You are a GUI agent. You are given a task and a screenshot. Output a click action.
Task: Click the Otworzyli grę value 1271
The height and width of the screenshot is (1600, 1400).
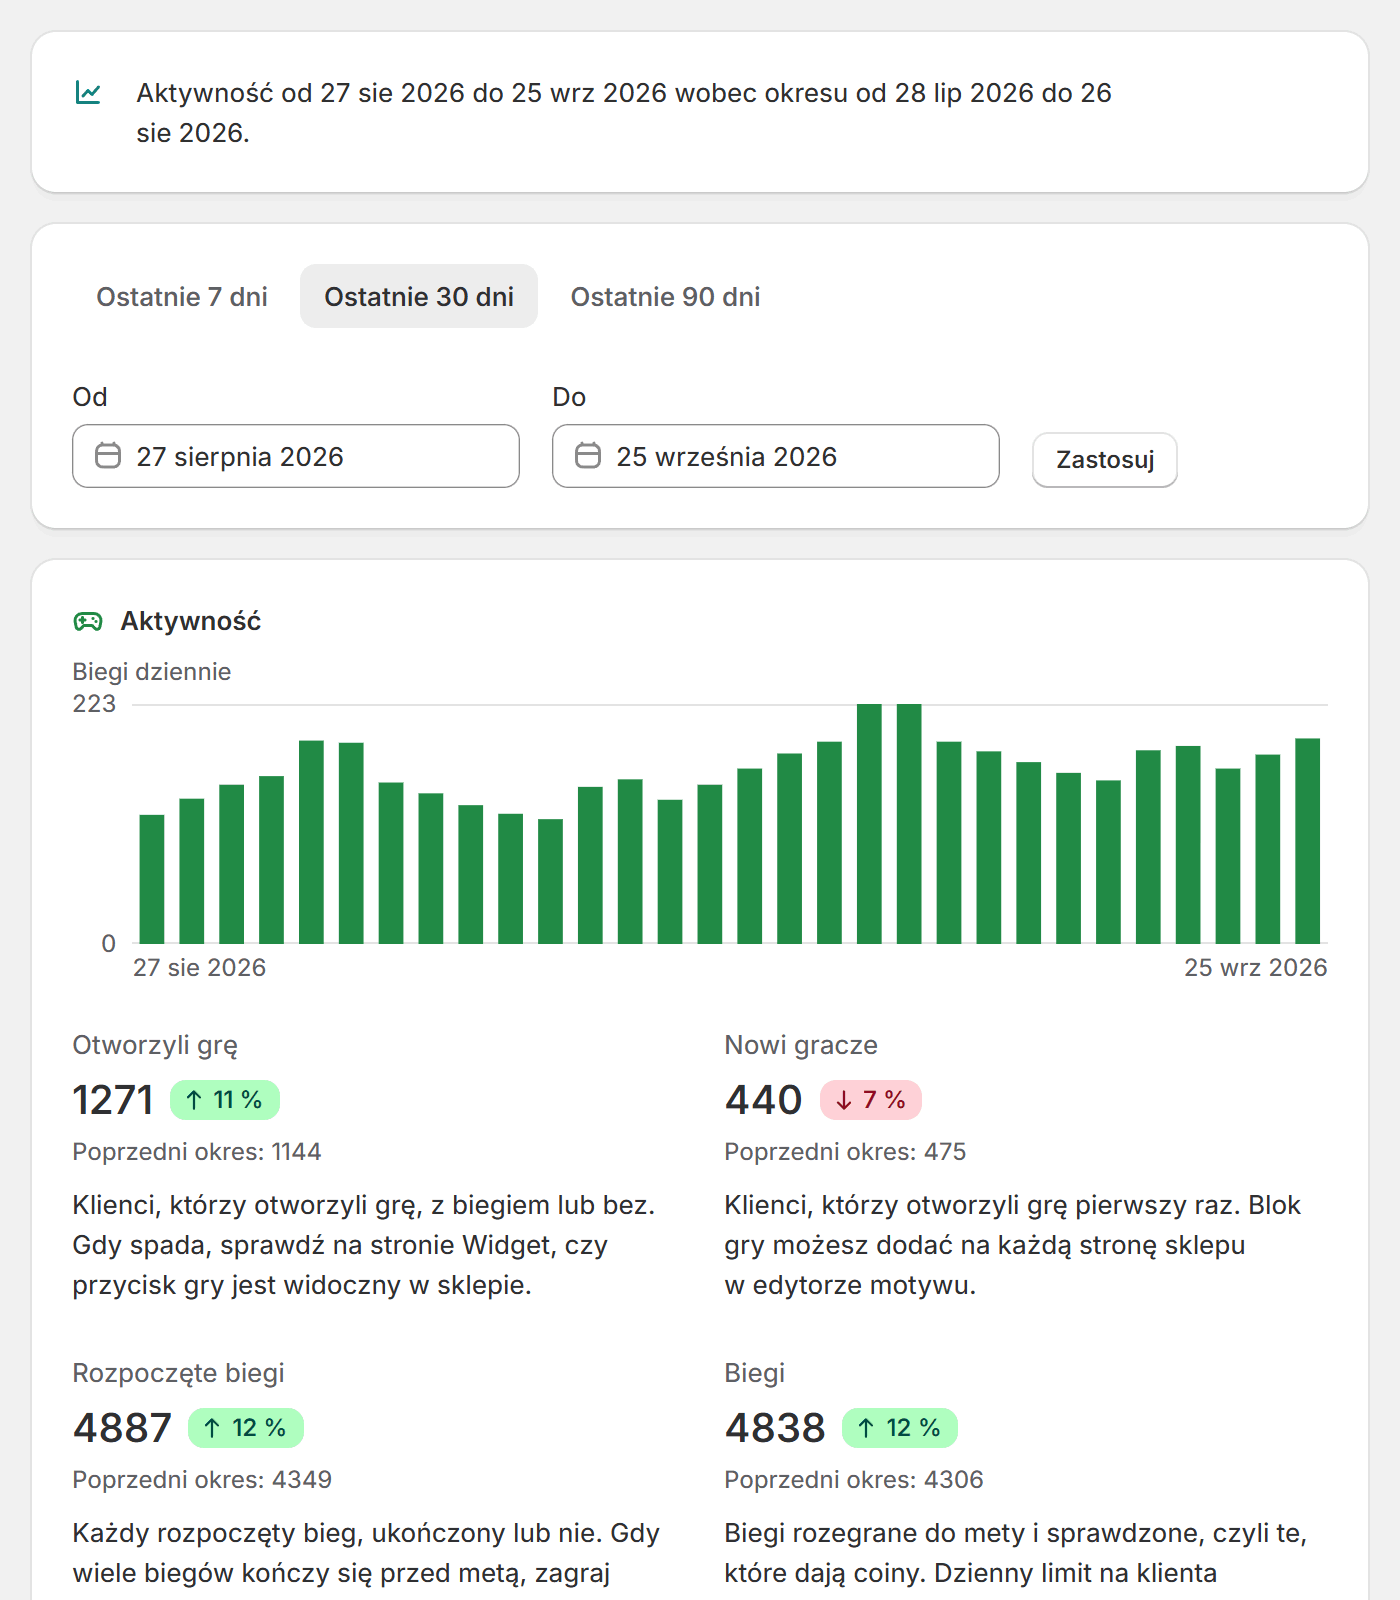(x=113, y=1100)
